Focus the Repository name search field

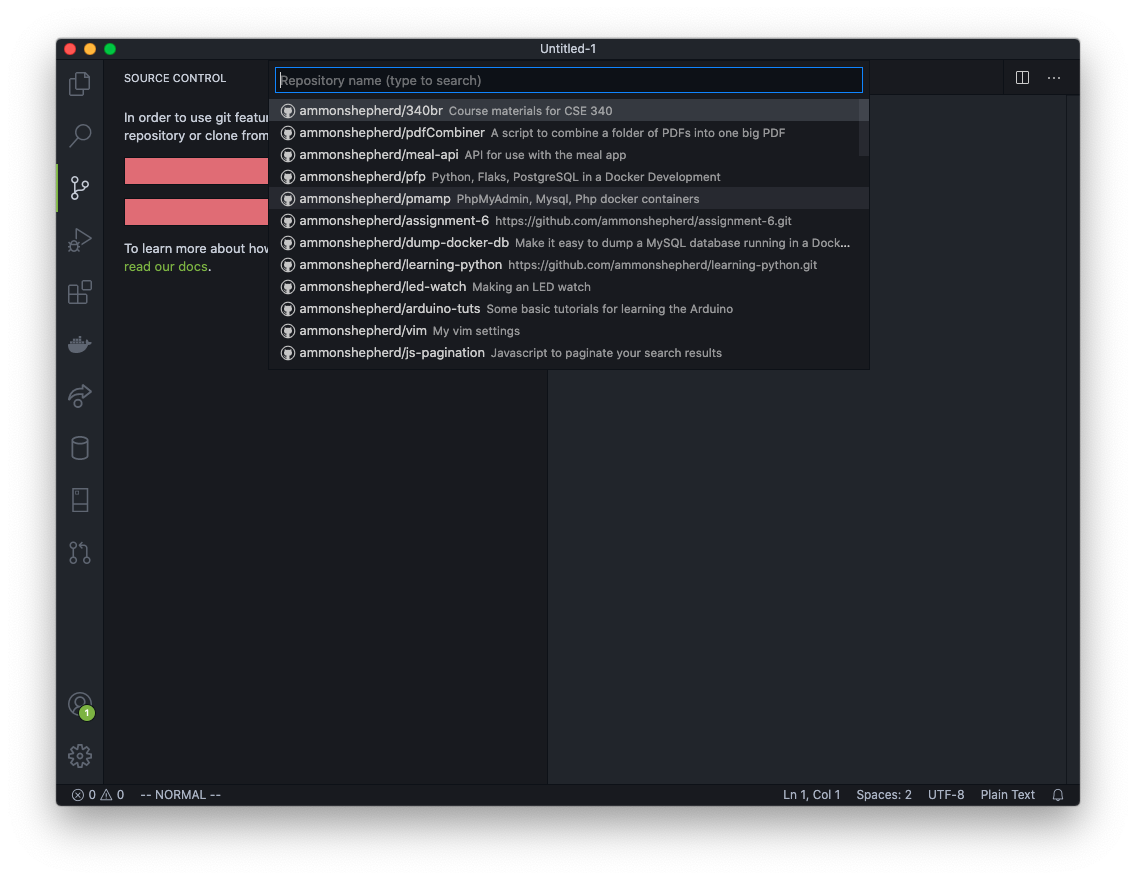[x=569, y=80]
